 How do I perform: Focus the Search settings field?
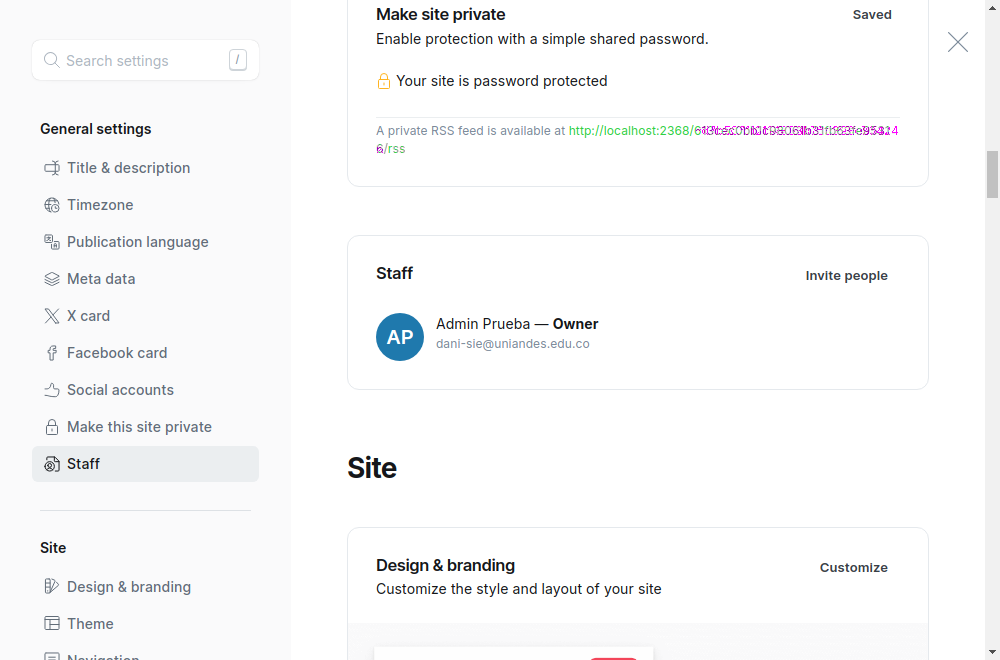[x=145, y=61]
